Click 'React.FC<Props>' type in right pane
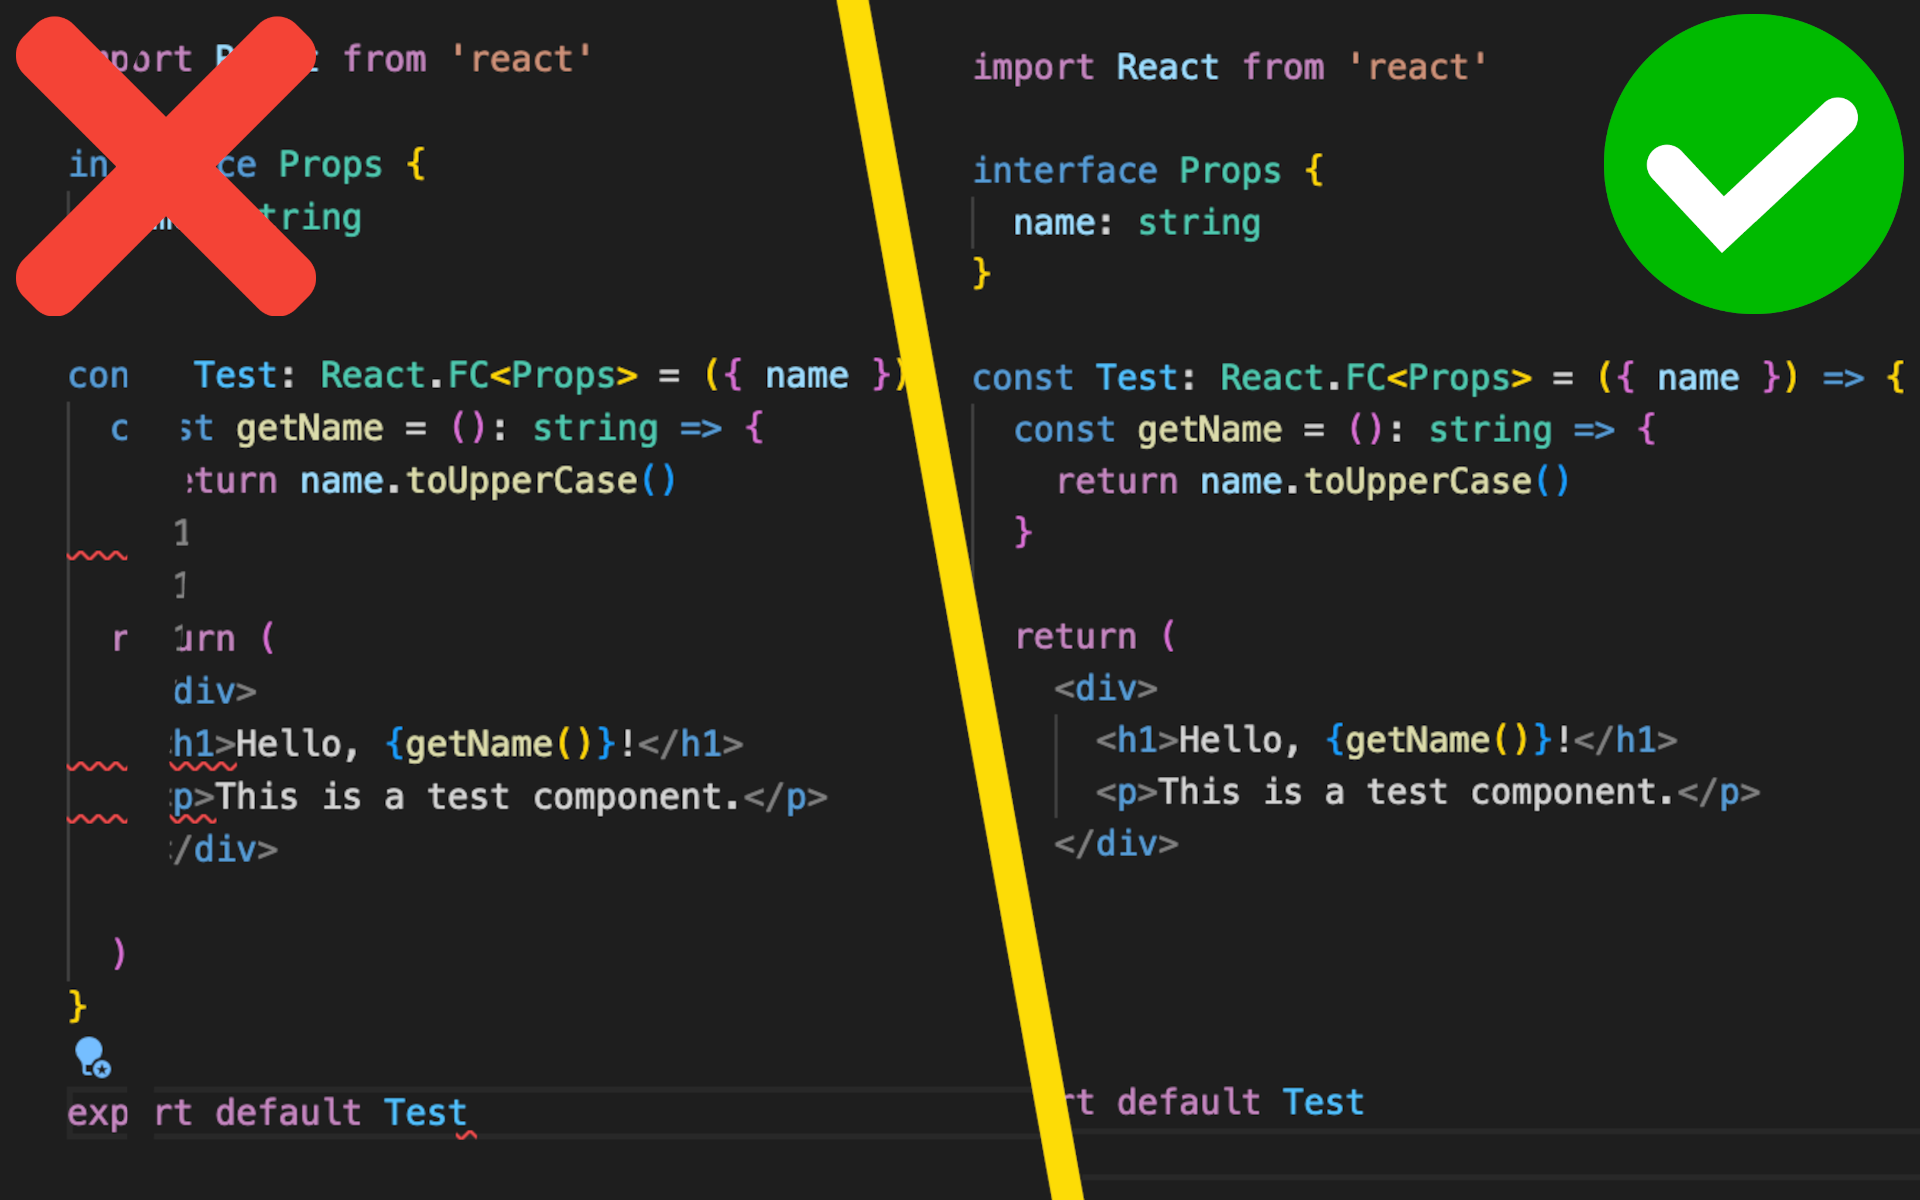 [x=1375, y=378]
